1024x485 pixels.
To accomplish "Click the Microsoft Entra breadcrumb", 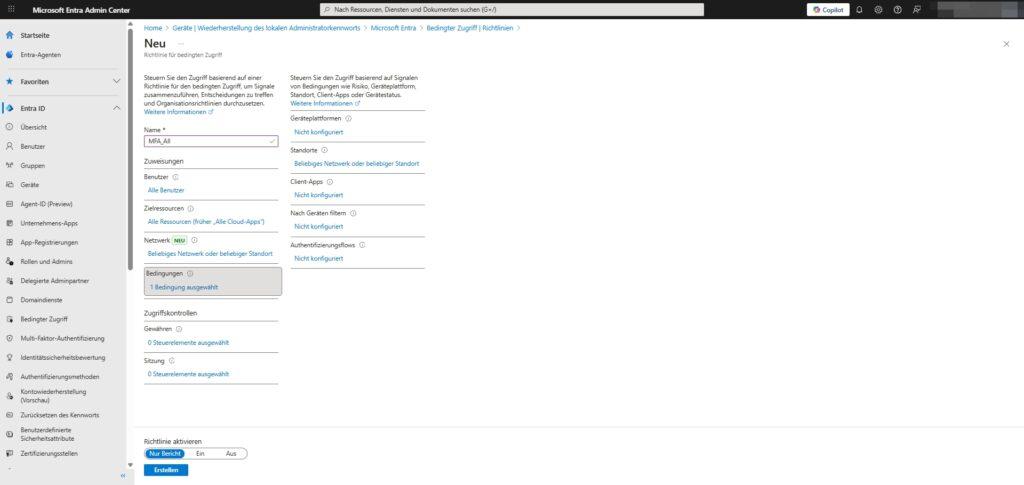I will (393, 28).
